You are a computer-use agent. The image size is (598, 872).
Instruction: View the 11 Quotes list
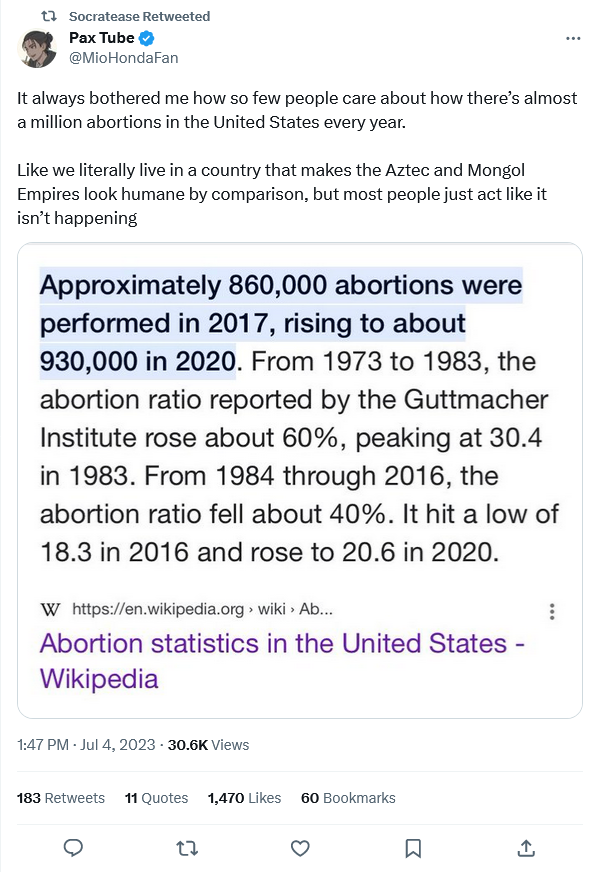tap(156, 798)
